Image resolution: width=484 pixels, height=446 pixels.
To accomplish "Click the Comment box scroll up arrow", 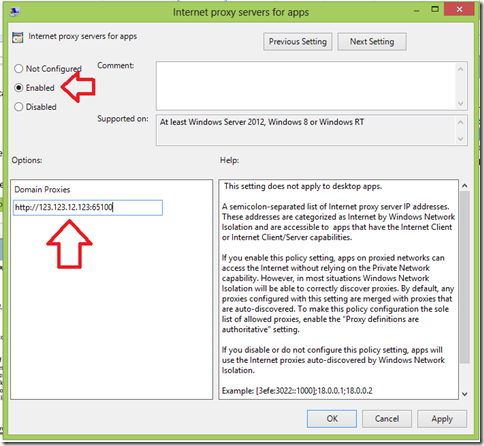I will pos(461,69).
